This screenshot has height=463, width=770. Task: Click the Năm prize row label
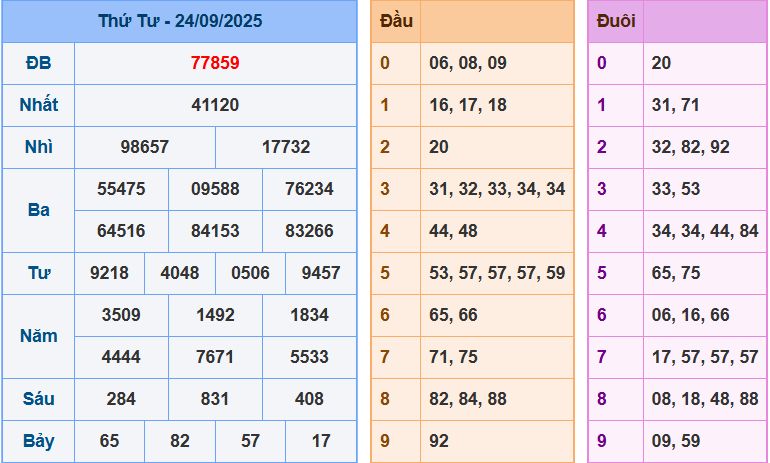[38, 336]
